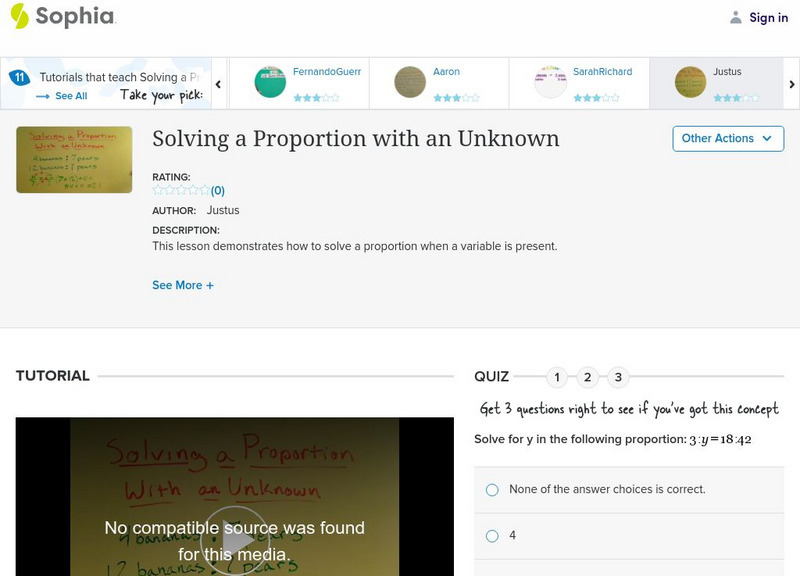The image size is (800, 576).
Task: Open FernandoGuerr tutorial name link
Action: [327, 72]
